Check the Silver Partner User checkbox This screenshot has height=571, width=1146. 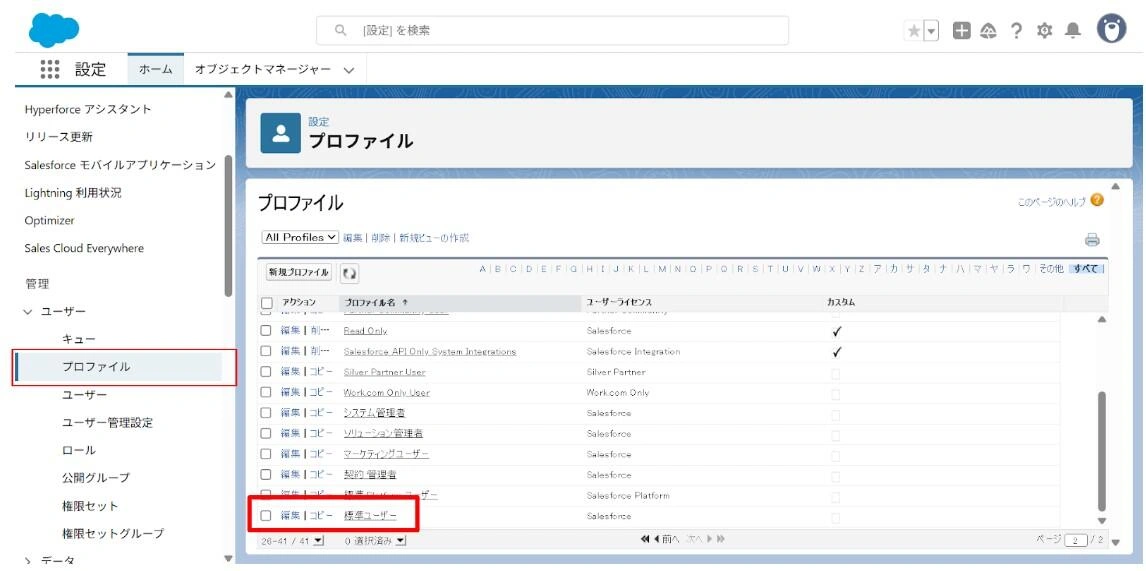267,372
